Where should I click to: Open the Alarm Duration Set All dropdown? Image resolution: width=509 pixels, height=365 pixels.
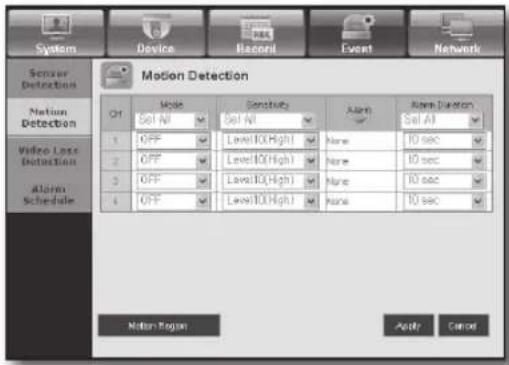coord(442,120)
